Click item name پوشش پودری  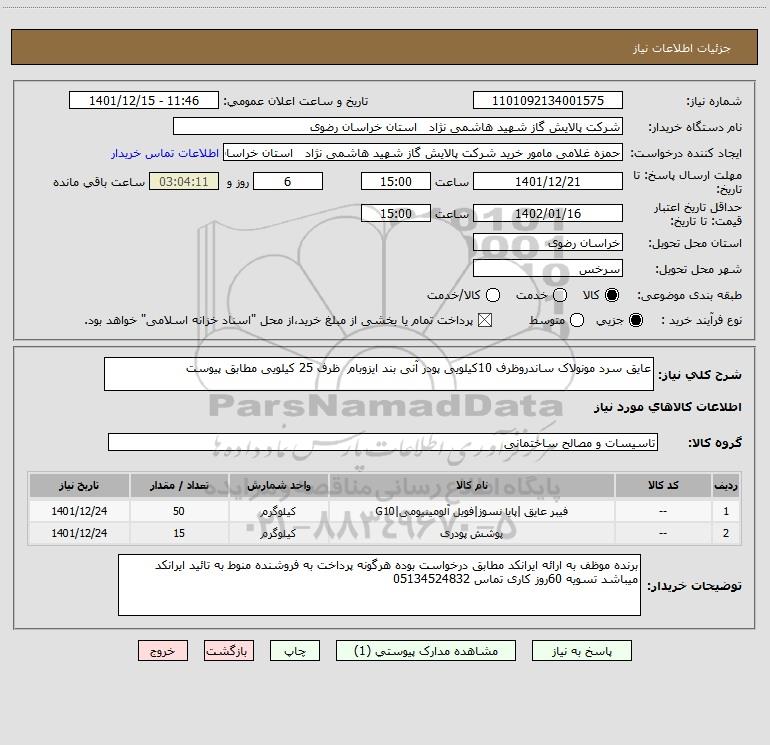point(471,533)
